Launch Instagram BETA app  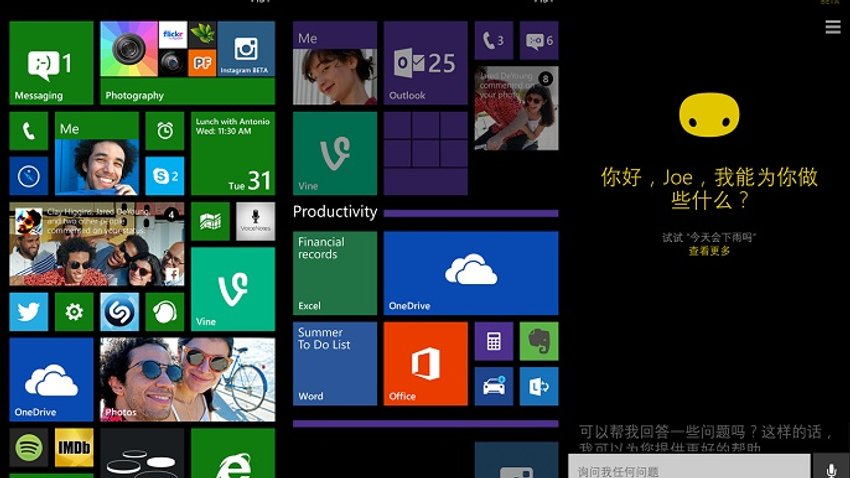click(246, 49)
